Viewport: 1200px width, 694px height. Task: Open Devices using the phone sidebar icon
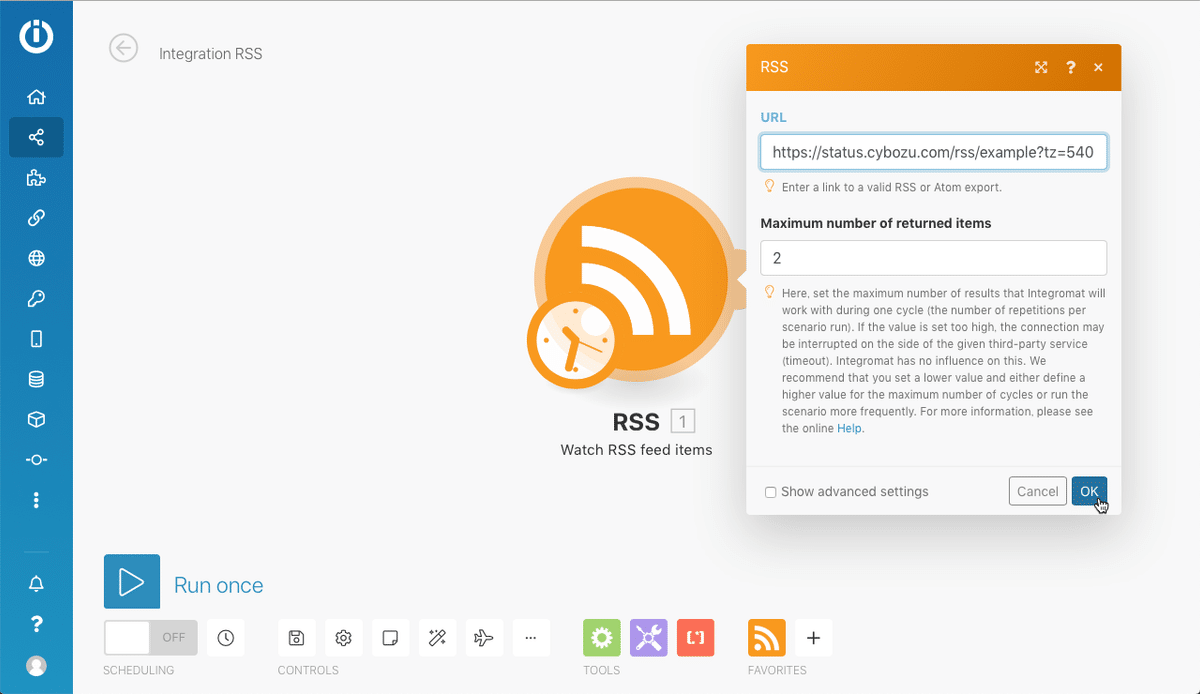click(36, 338)
